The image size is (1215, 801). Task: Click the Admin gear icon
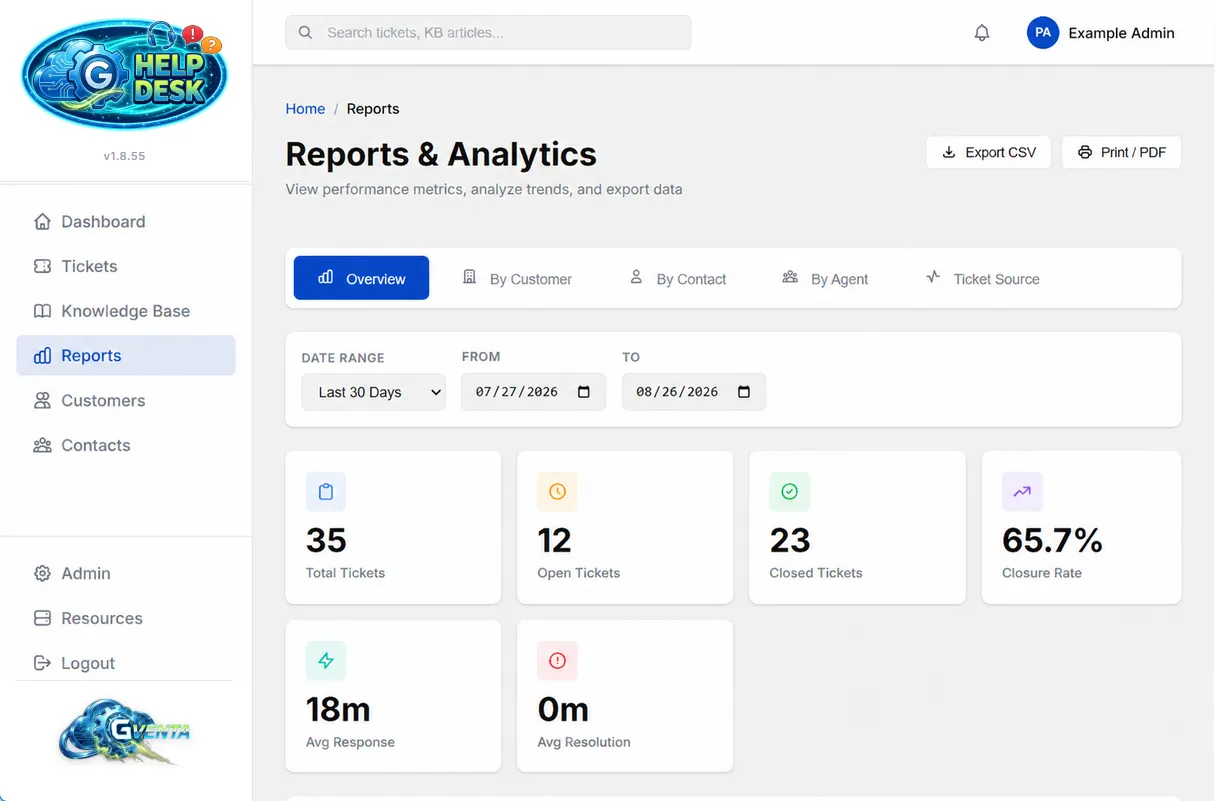click(42, 574)
